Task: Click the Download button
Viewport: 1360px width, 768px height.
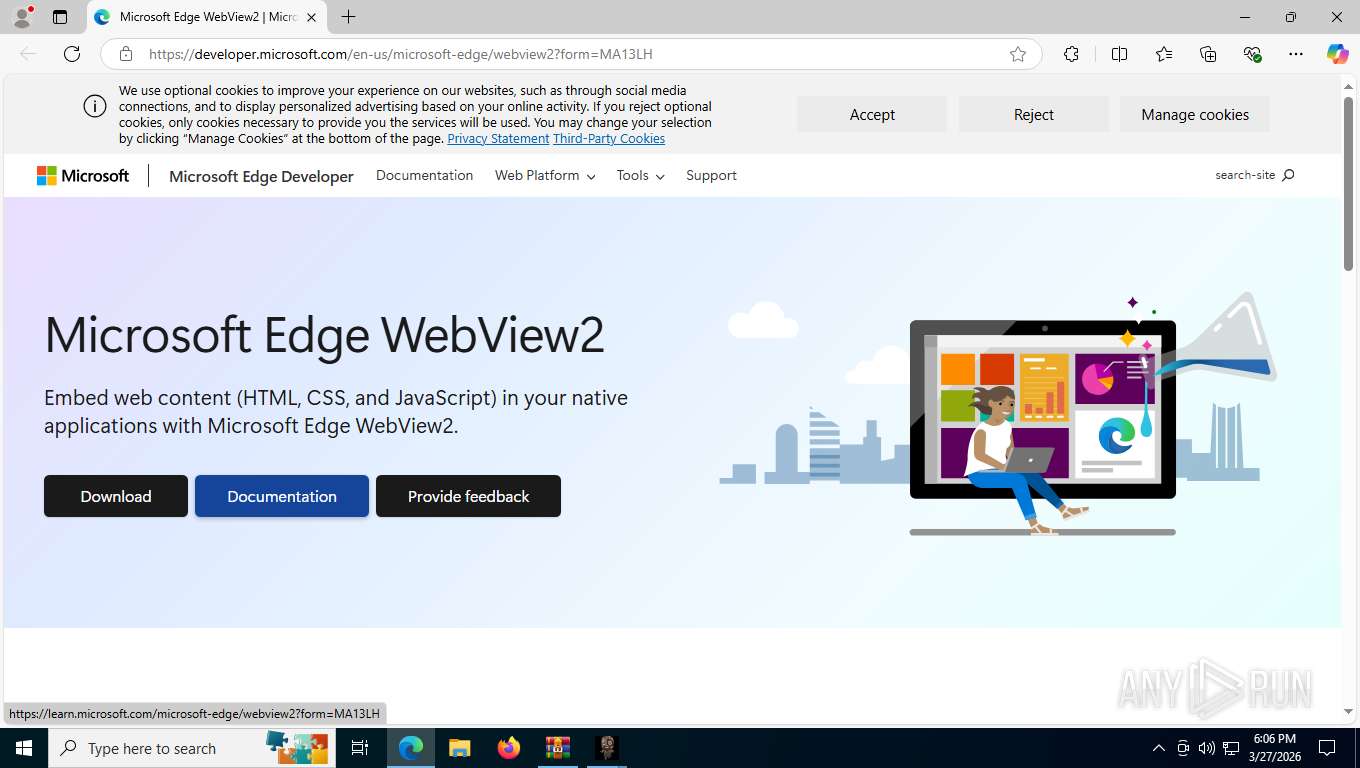Action: [x=116, y=496]
